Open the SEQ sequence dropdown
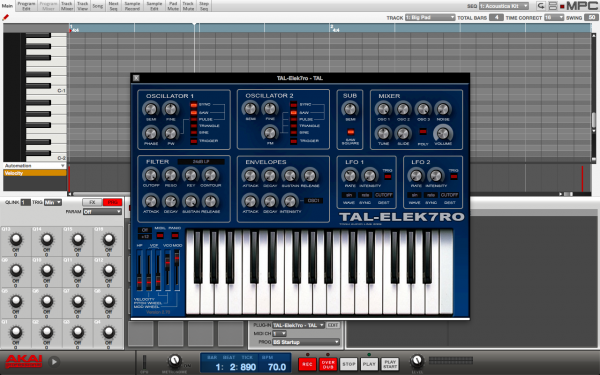 (x=504, y=6)
